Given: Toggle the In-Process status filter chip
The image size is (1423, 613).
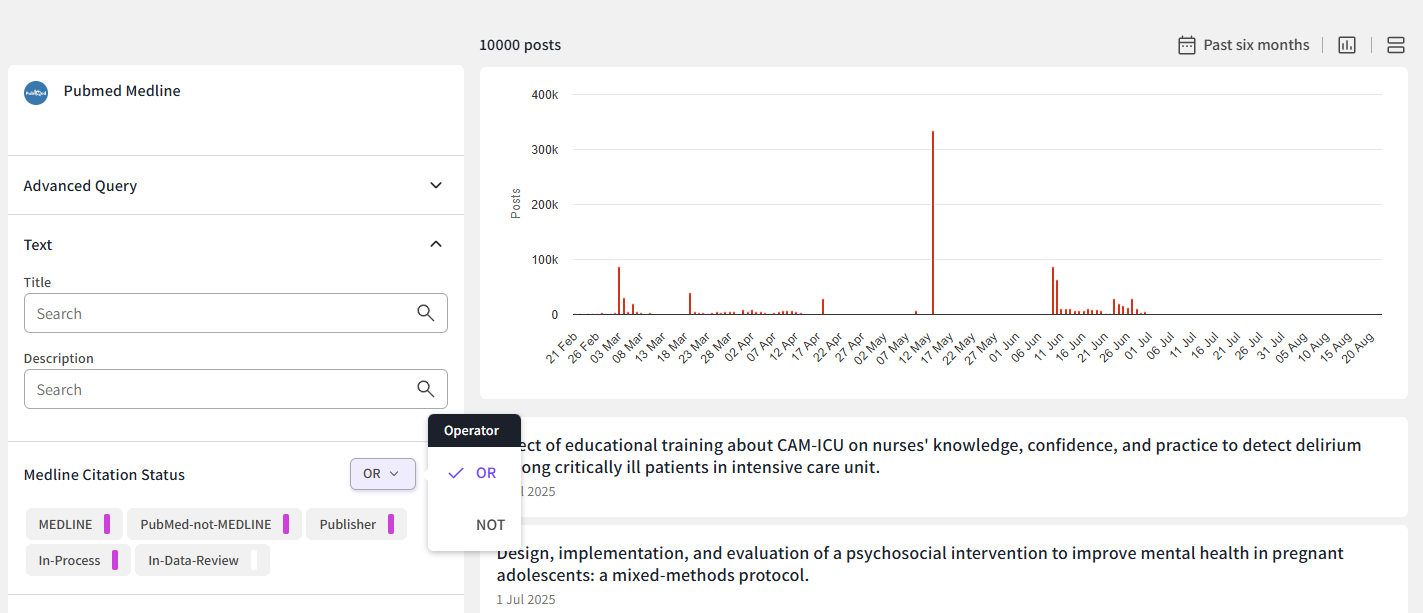Looking at the screenshot, I should [x=78, y=560].
